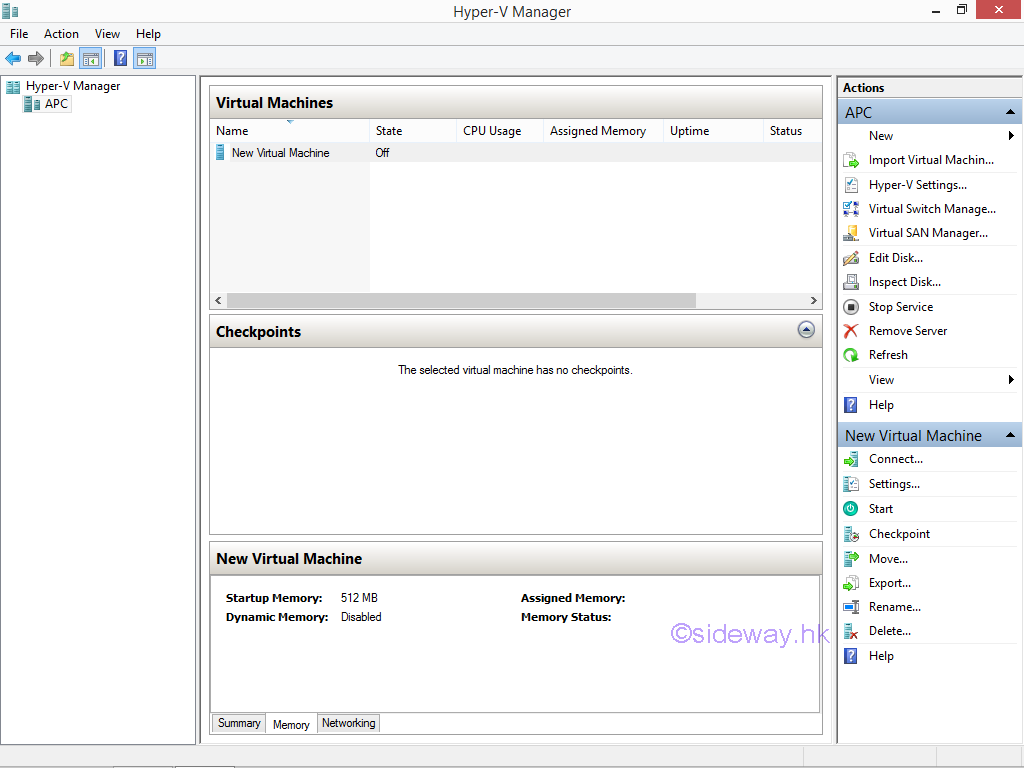Select the APC server tree node
Viewport: 1024px width, 768px height.
pos(56,104)
